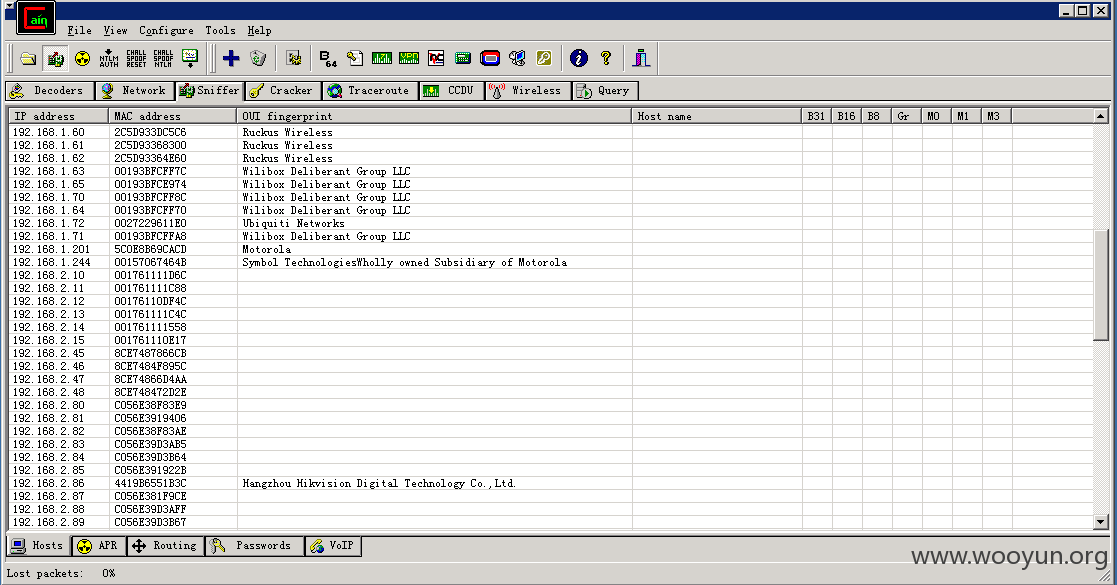Click the computer monitors toolbar icon
This screenshot has width=1117, height=585.
tap(517, 58)
